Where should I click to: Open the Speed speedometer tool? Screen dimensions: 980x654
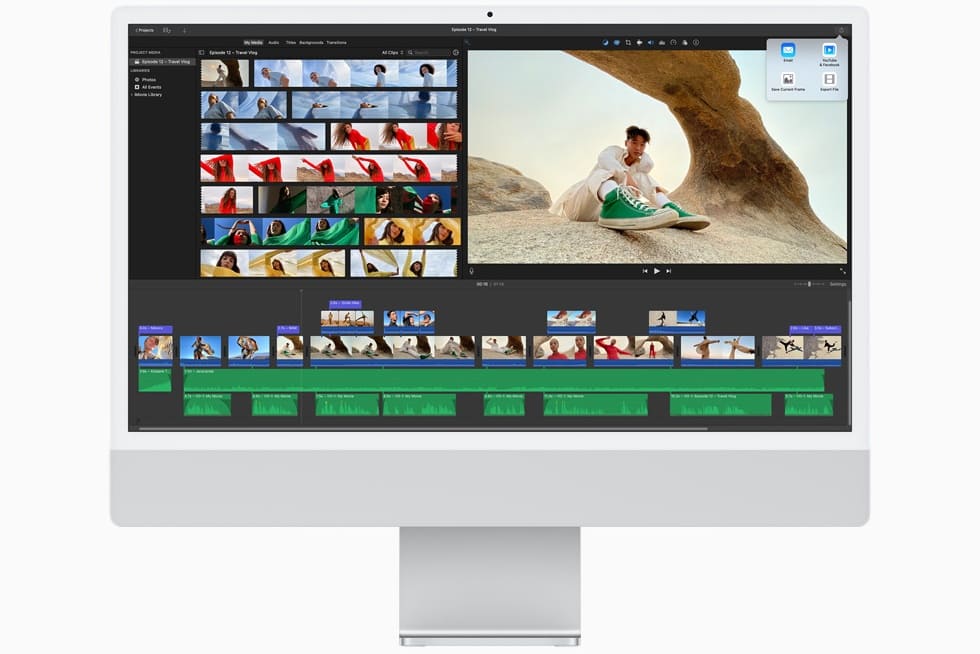[x=673, y=43]
